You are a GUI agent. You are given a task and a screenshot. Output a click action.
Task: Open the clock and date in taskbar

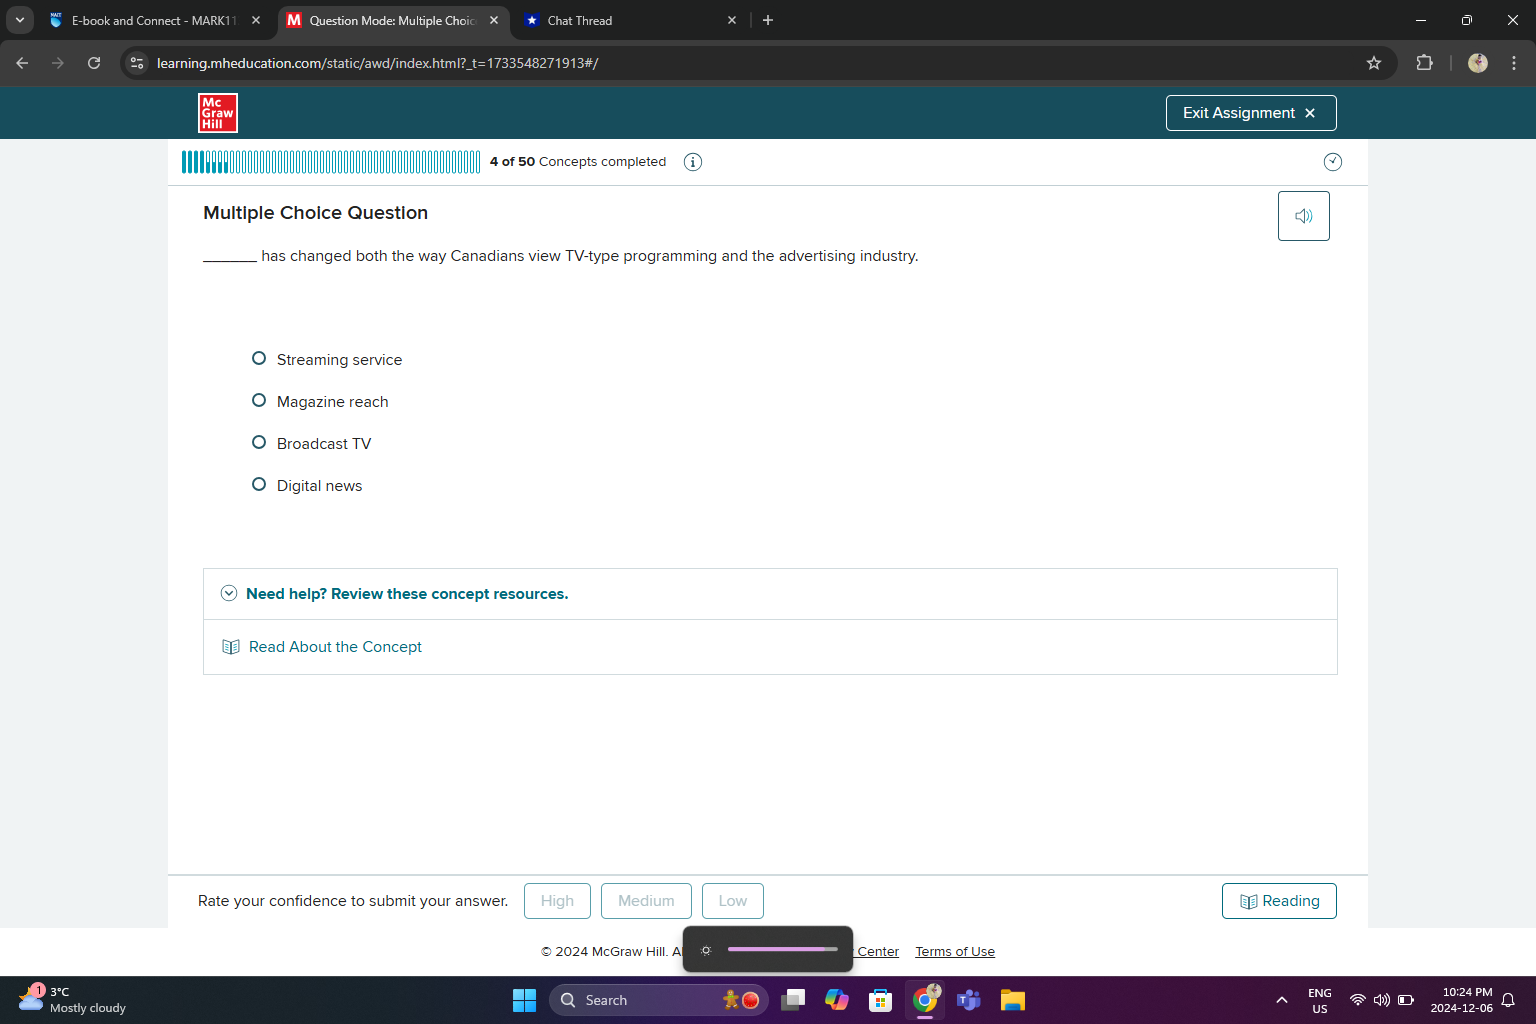coord(1462,1000)
